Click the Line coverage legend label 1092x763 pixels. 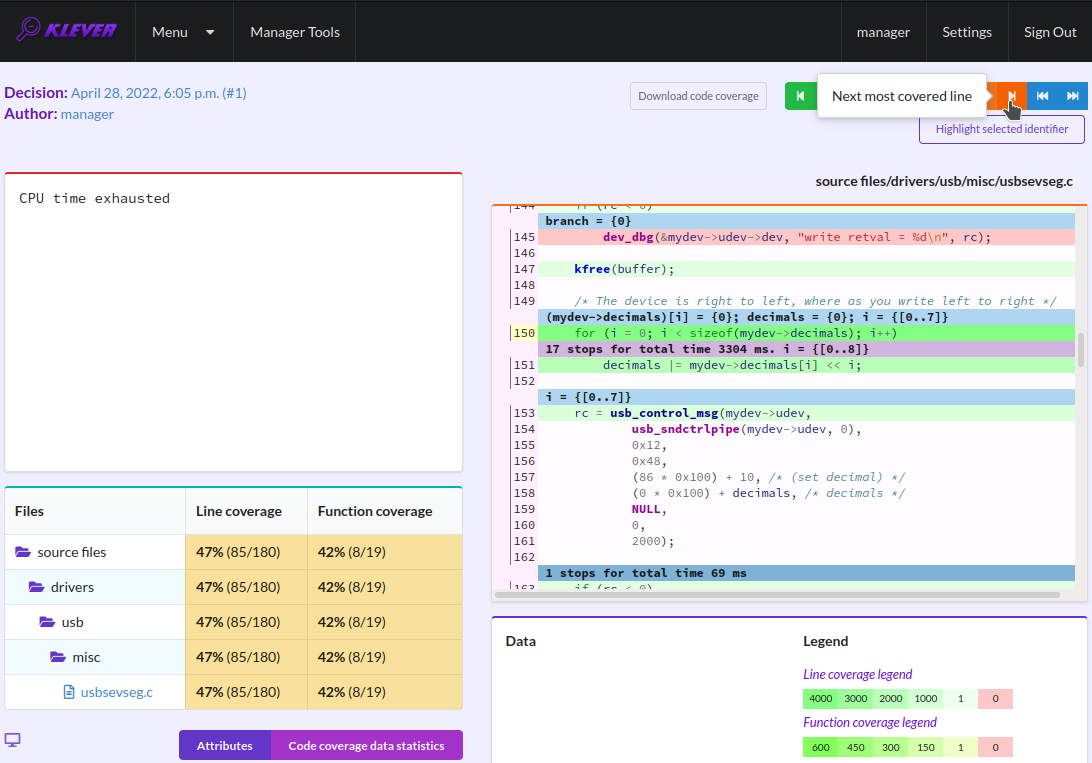[857, 674]
